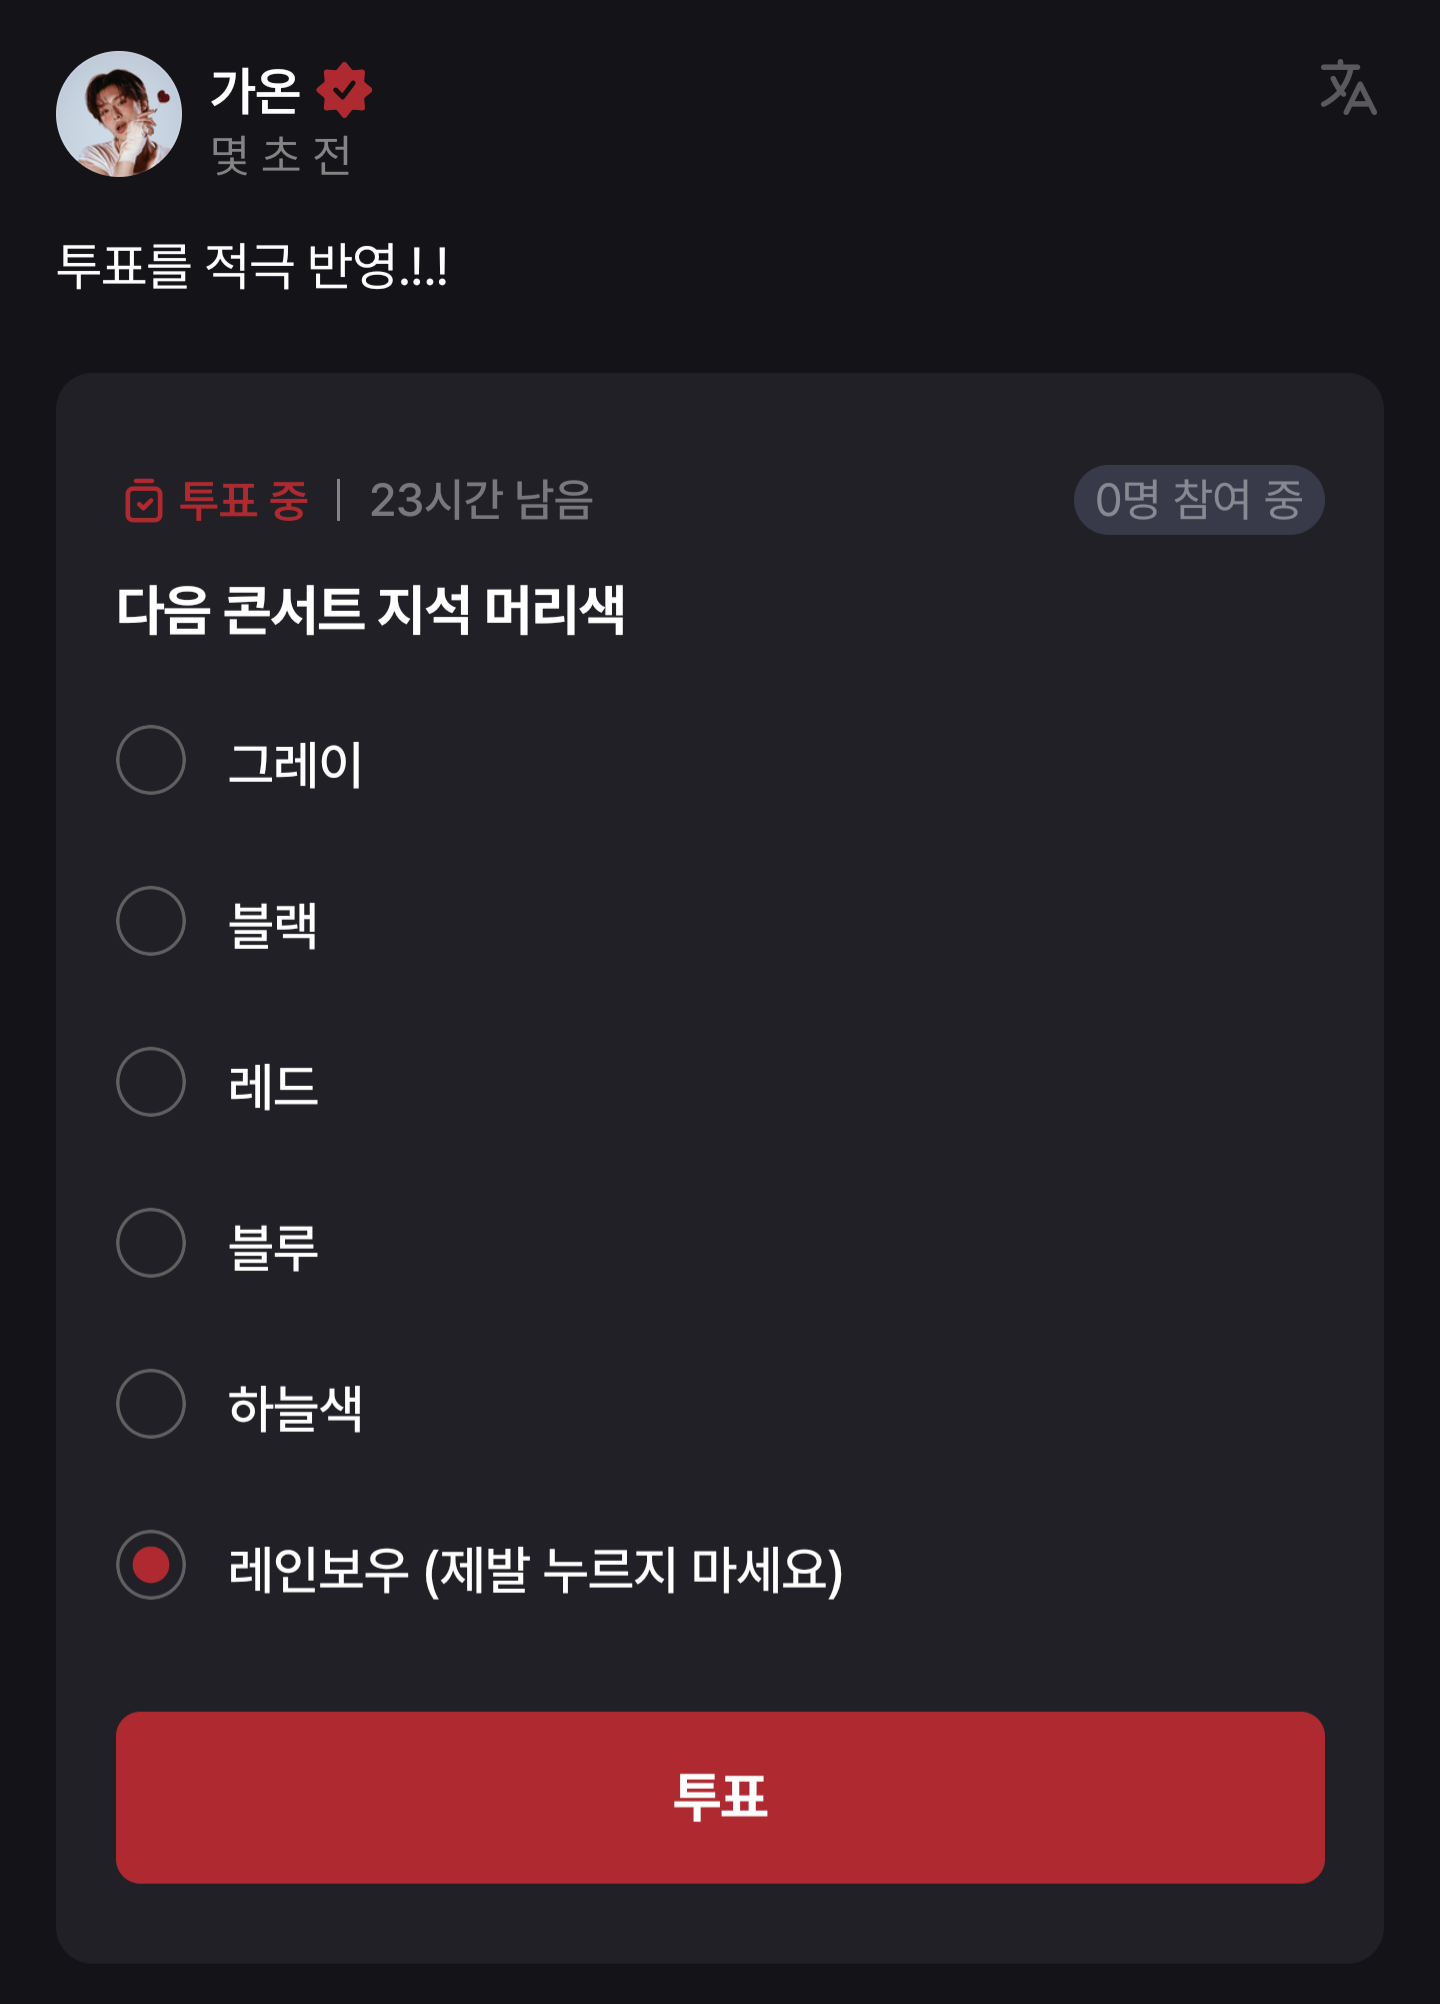Click the selected 레인보우 radio button

[x=151, y=1565]
